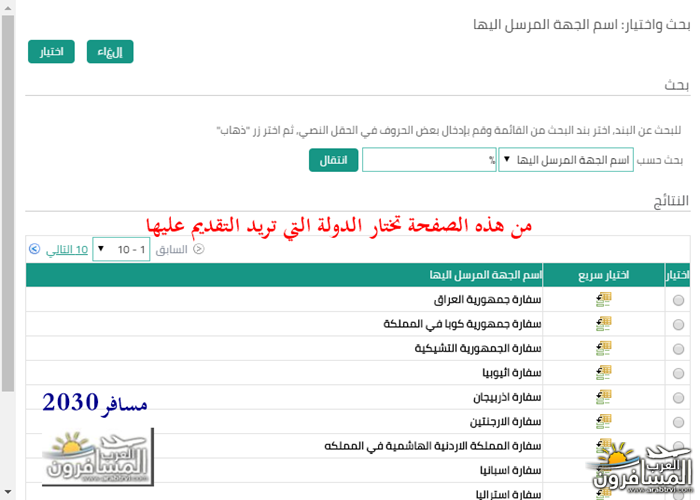
Task: Click the السابق previous link
Action: [171, 250]
